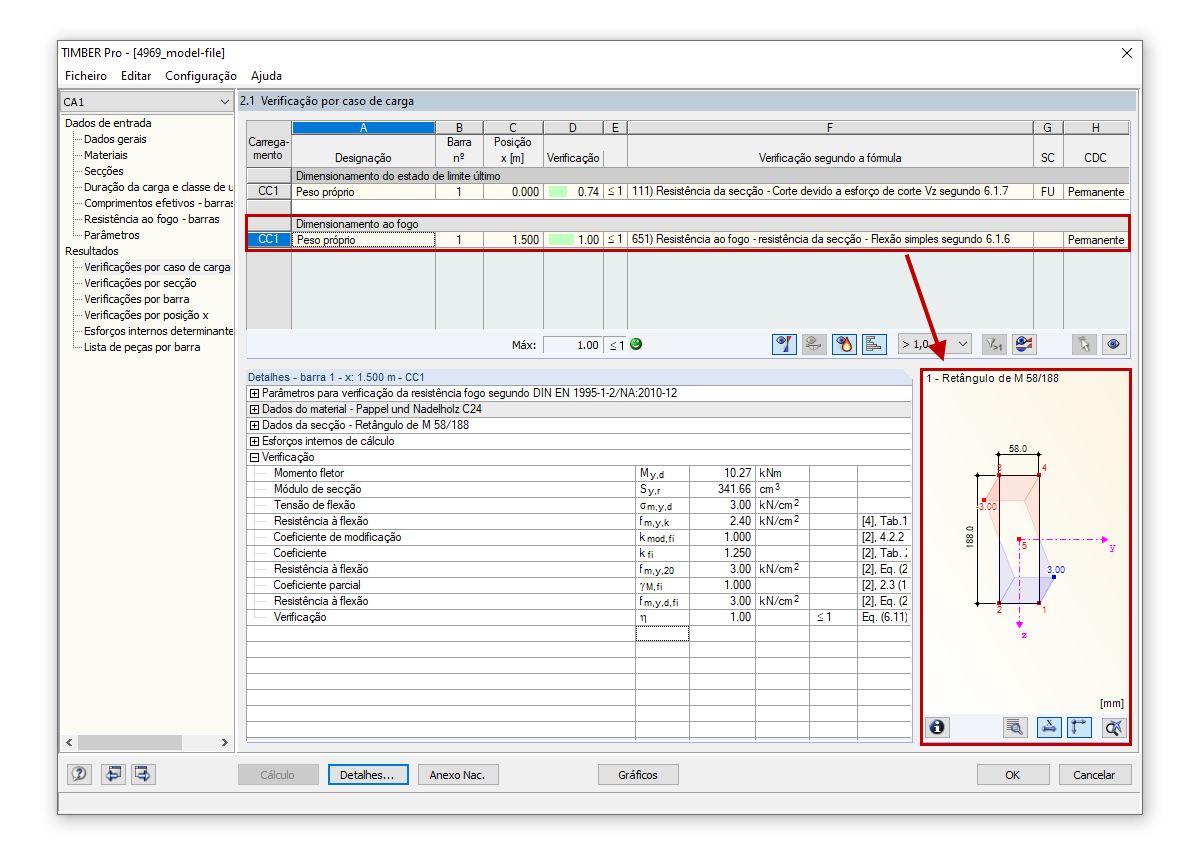Select Secções in the navigator tree

(x=104, y=171)
